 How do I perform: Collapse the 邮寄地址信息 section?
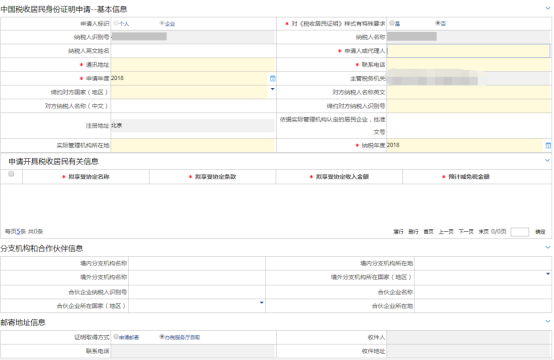pyautogui.click(x=548, y=321)
